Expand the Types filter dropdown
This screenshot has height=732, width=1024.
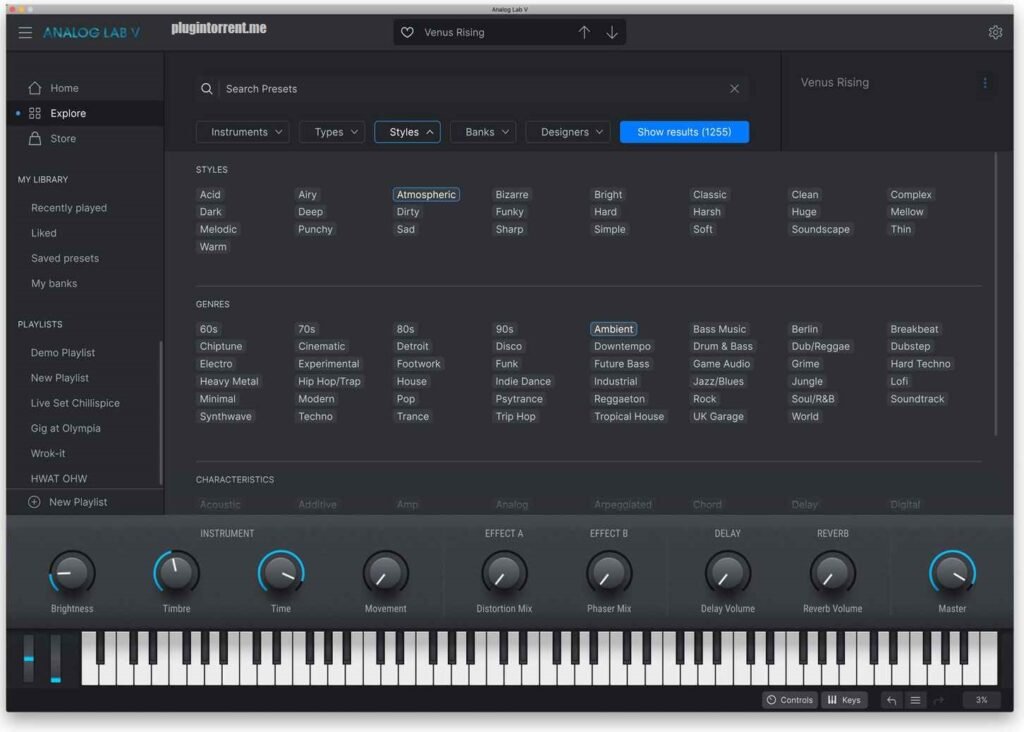pos(332,132)
